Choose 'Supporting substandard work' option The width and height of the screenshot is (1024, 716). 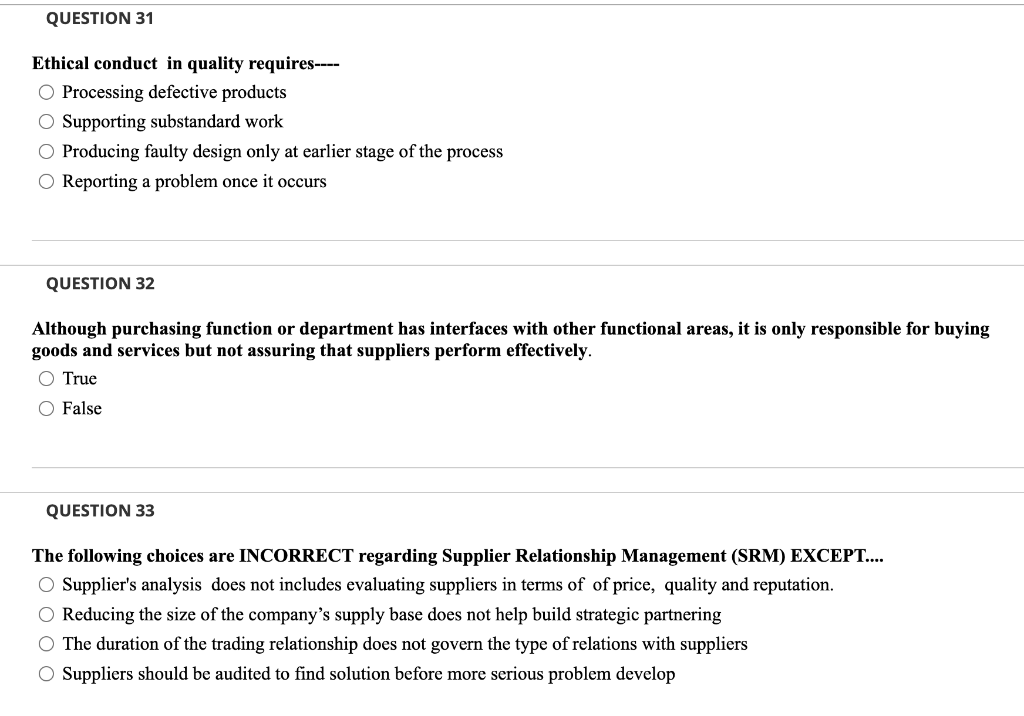tap(46, 121)
